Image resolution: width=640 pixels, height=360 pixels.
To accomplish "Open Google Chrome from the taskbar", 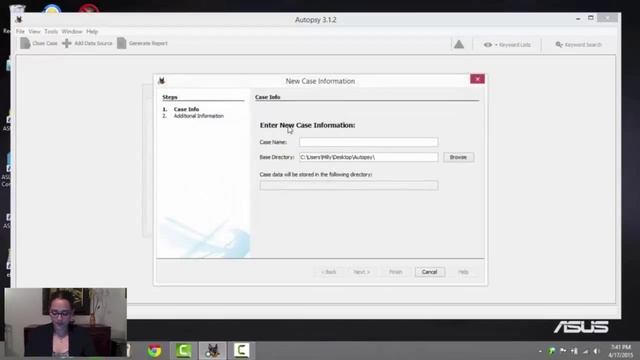I will click(154, 351).
